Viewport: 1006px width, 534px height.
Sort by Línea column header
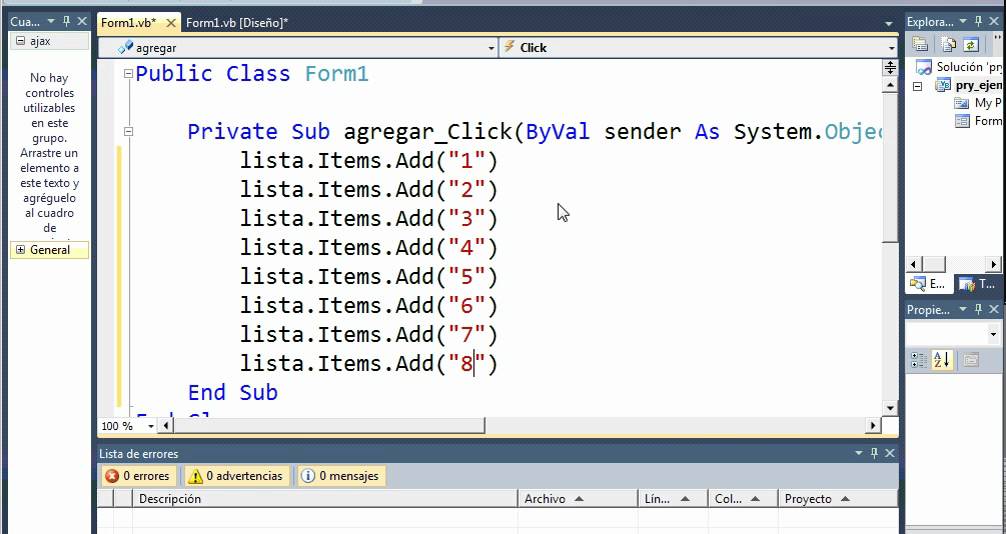click(673, 499)
